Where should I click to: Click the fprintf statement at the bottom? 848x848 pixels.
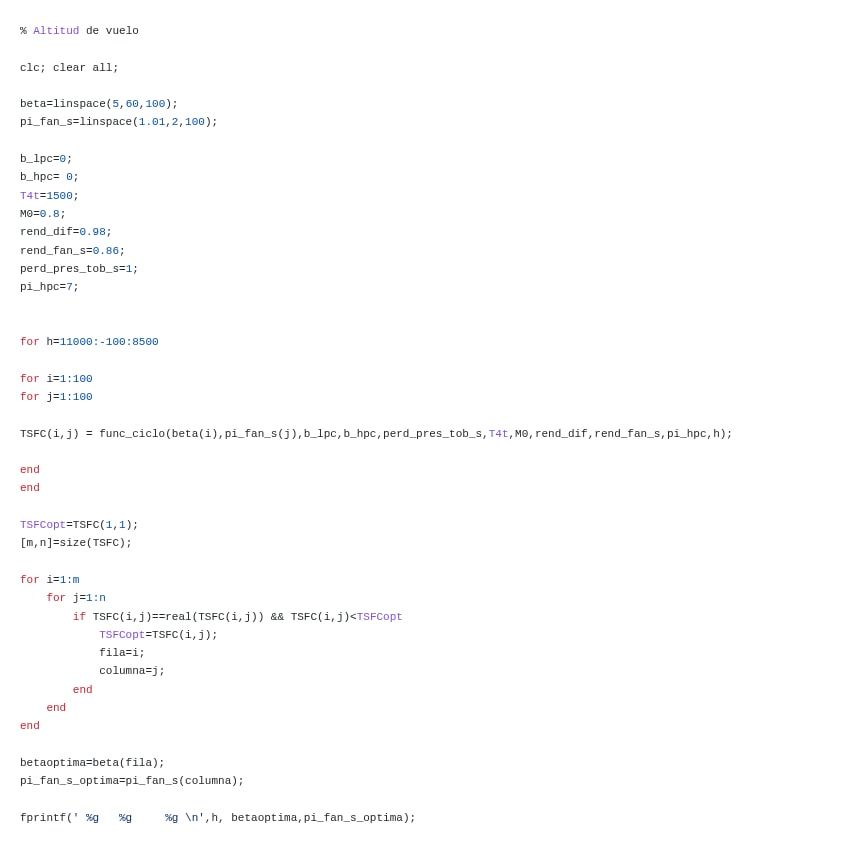217,818
